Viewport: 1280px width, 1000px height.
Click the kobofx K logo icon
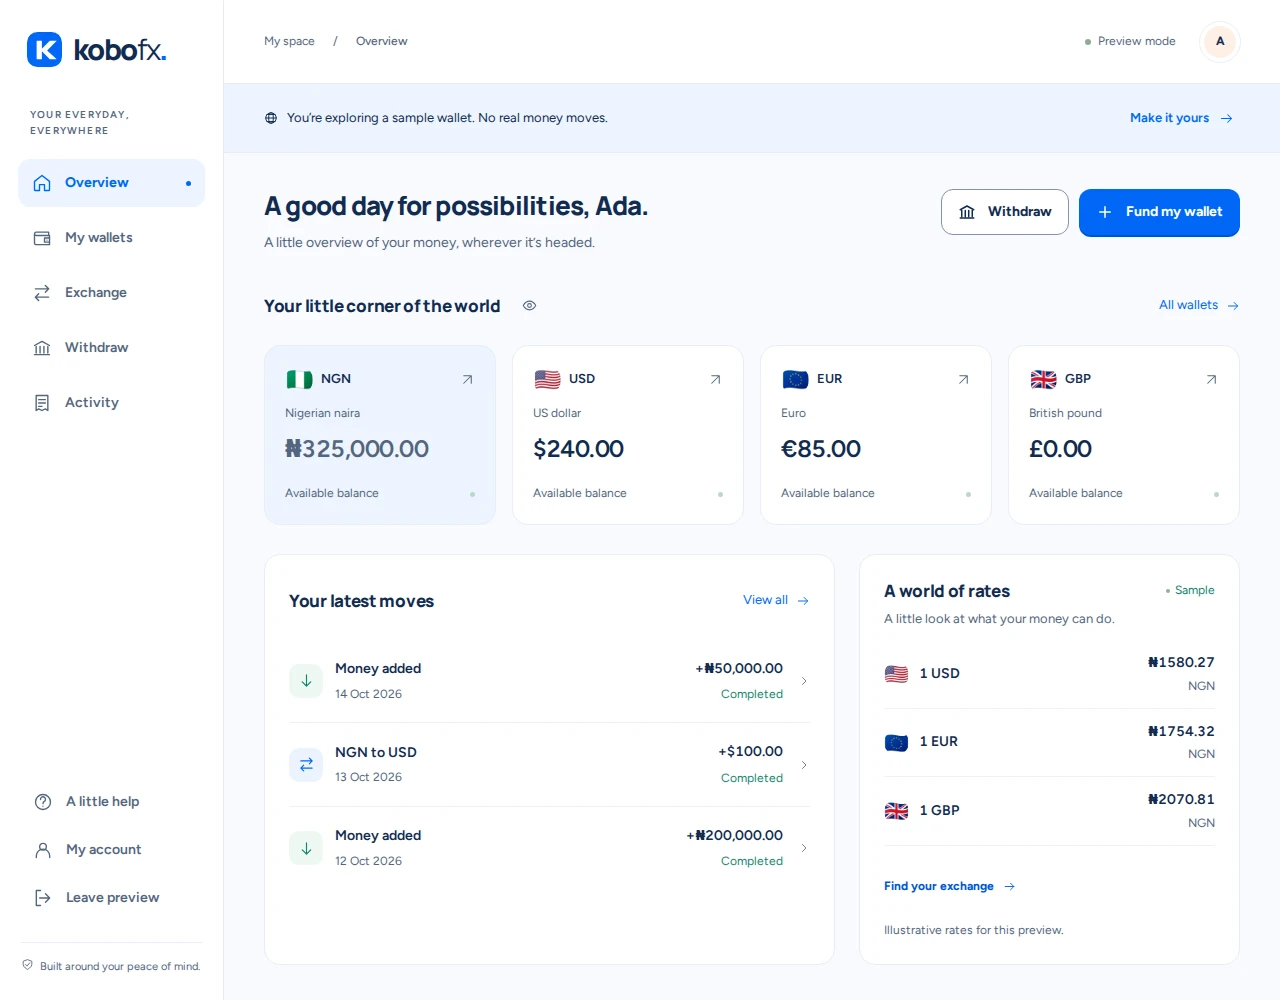coord(44,50)
